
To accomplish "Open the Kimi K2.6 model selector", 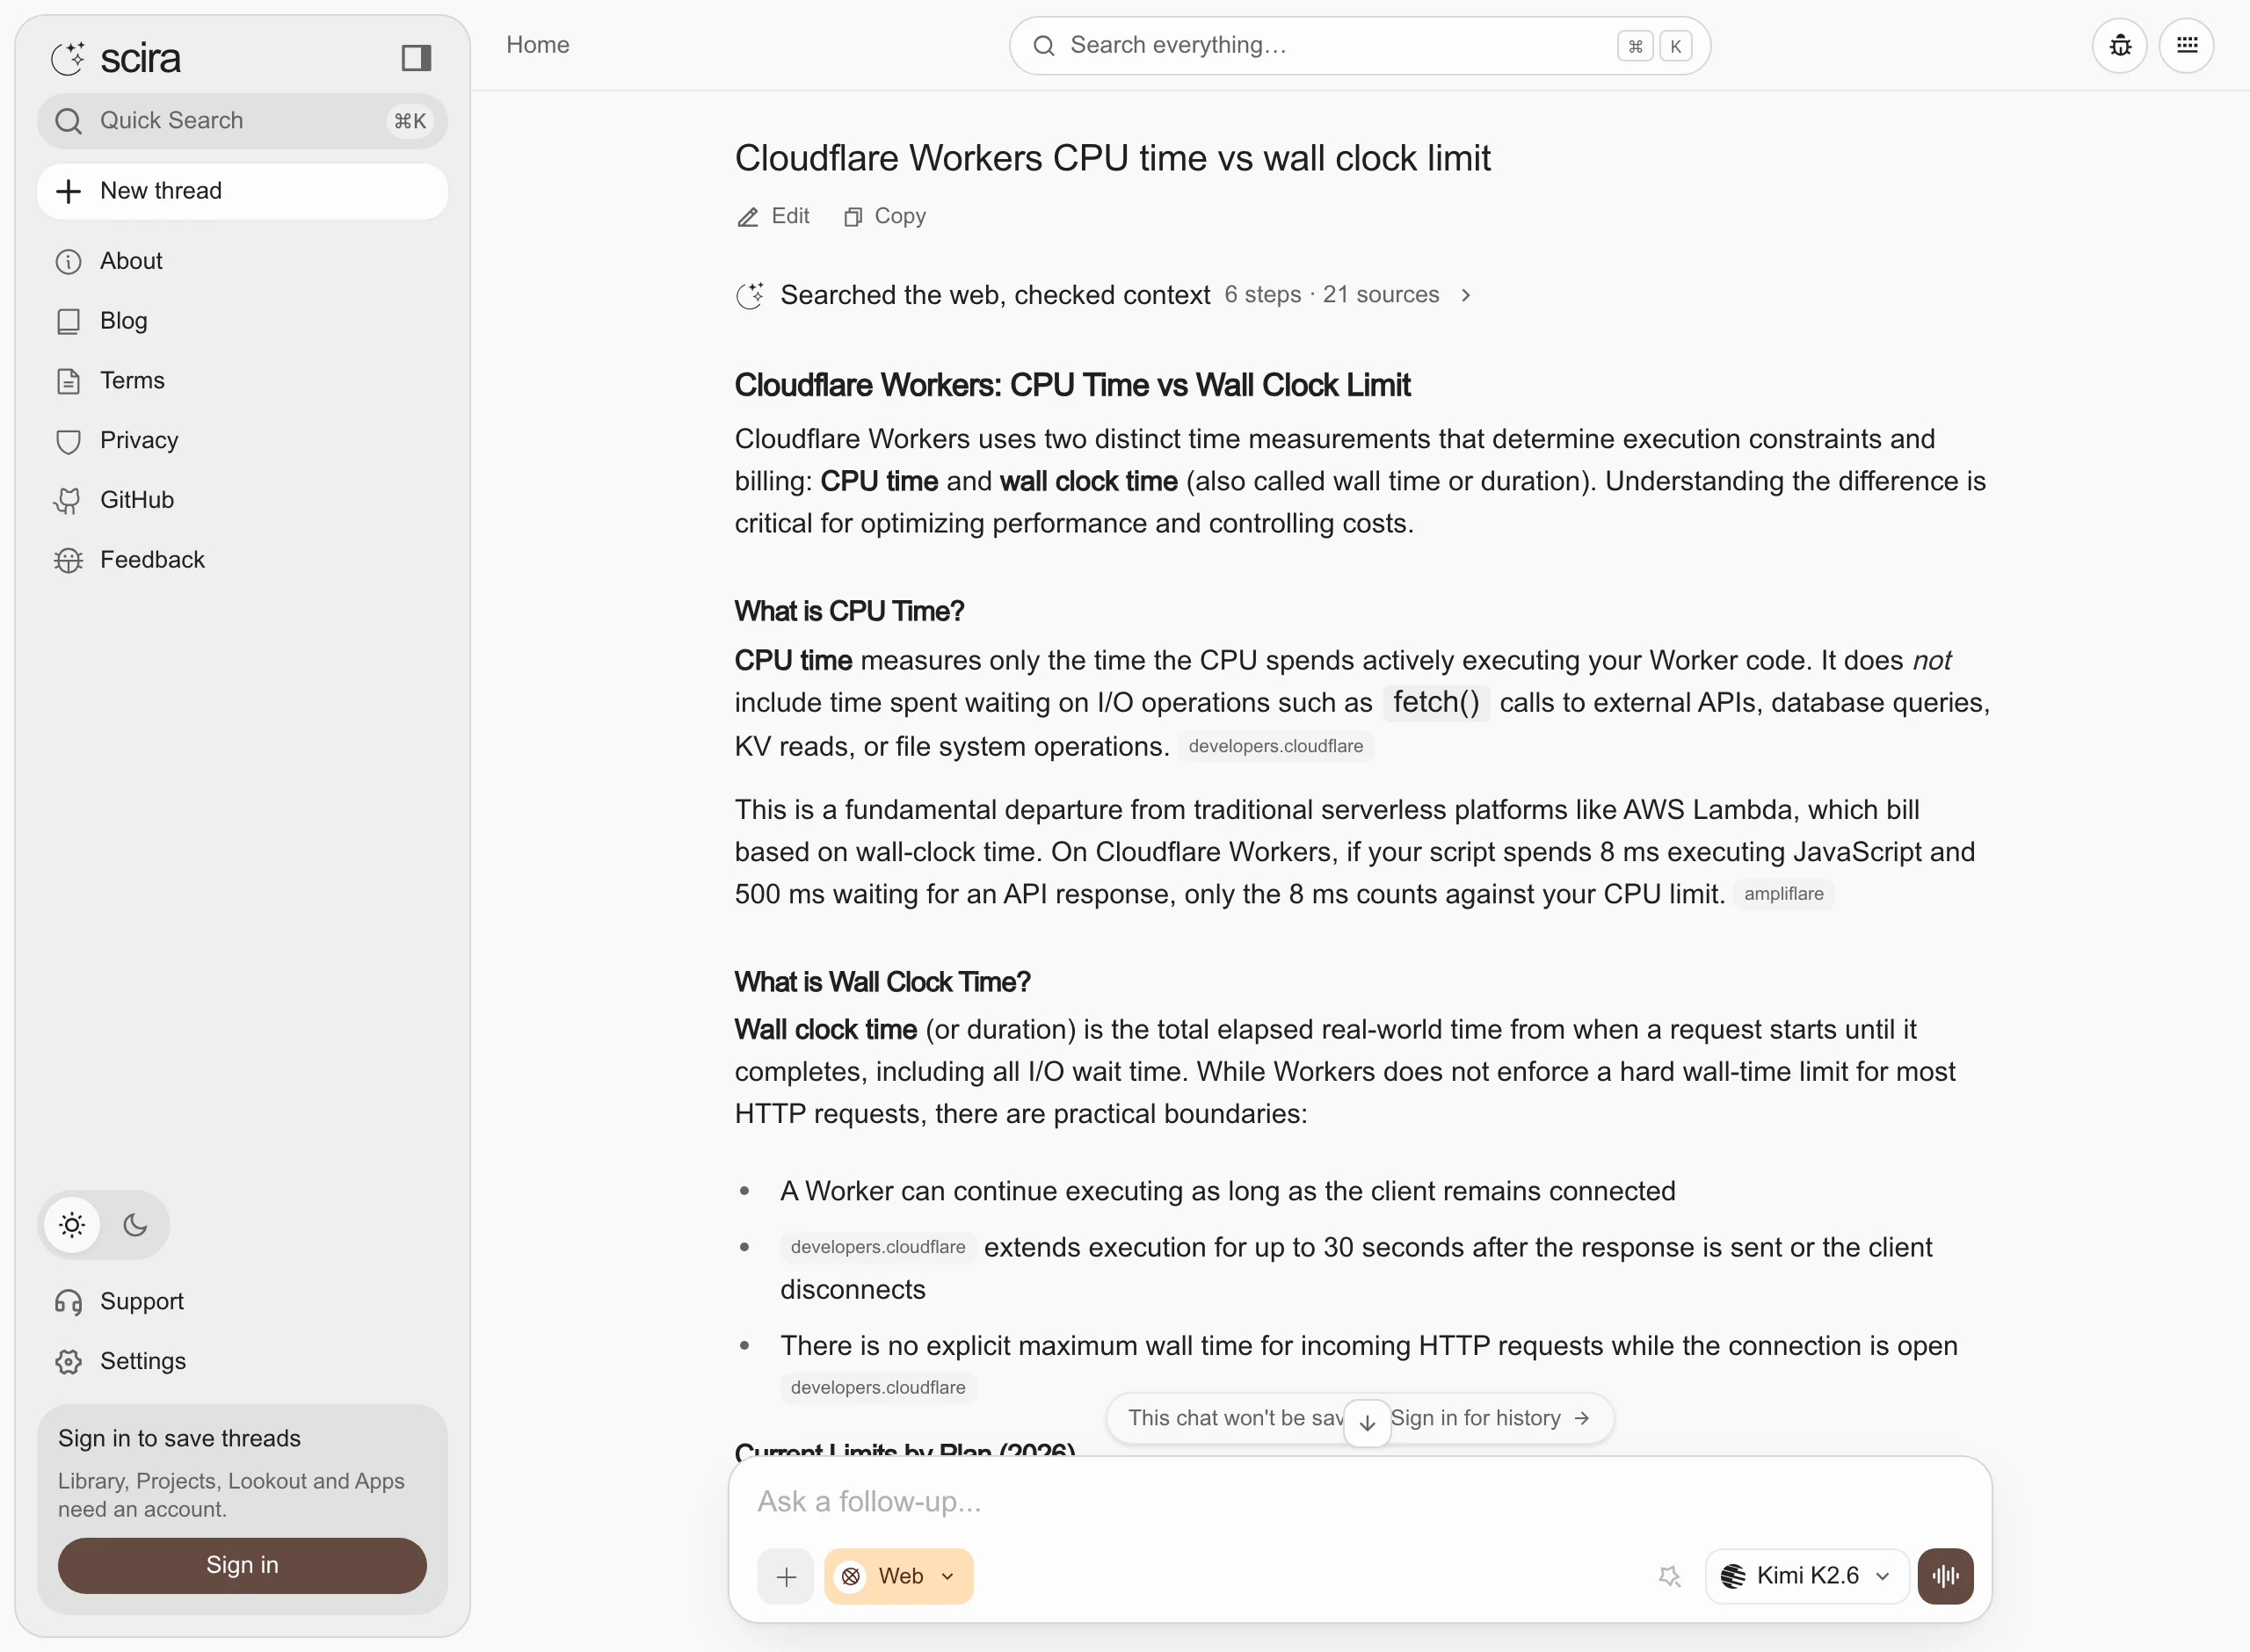I will tap(1806, 1576).
